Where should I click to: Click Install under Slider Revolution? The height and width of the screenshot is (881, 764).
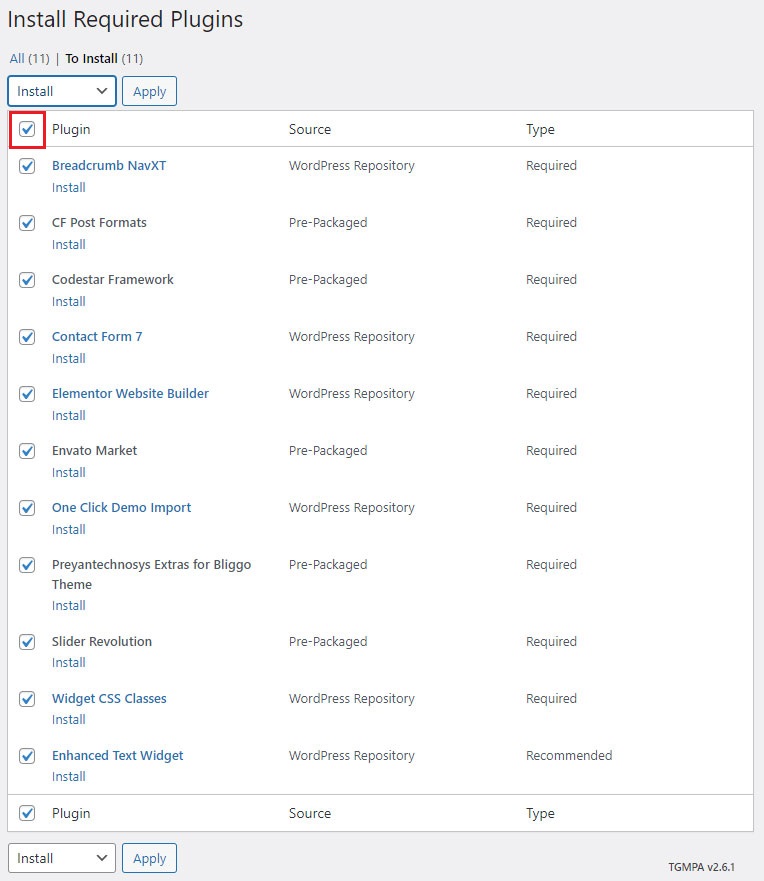[69, 662]
